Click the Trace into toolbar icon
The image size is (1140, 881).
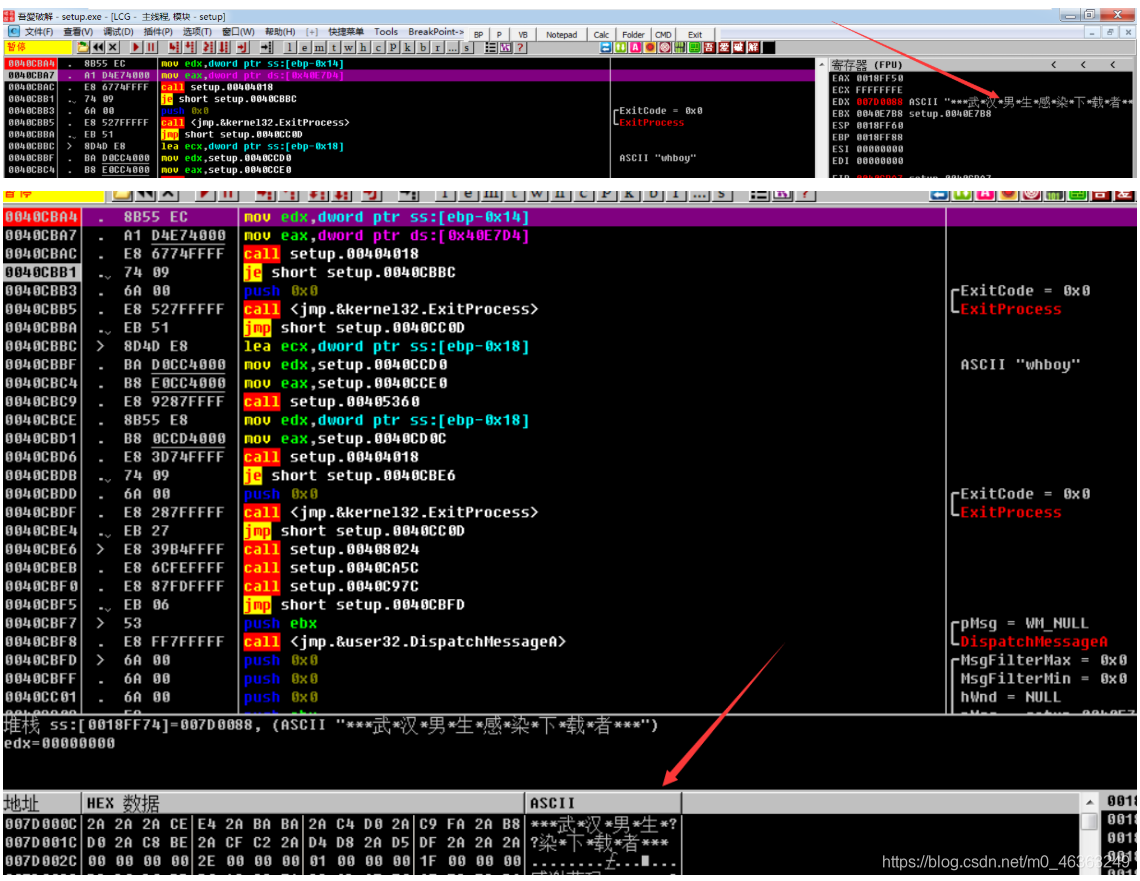[x=208, y=47]
